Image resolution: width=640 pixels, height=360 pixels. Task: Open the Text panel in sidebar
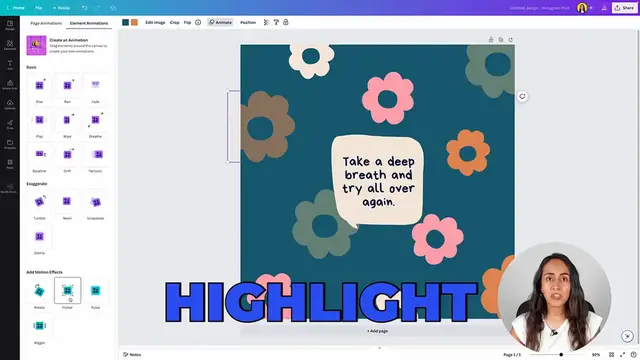pos(10,65)
